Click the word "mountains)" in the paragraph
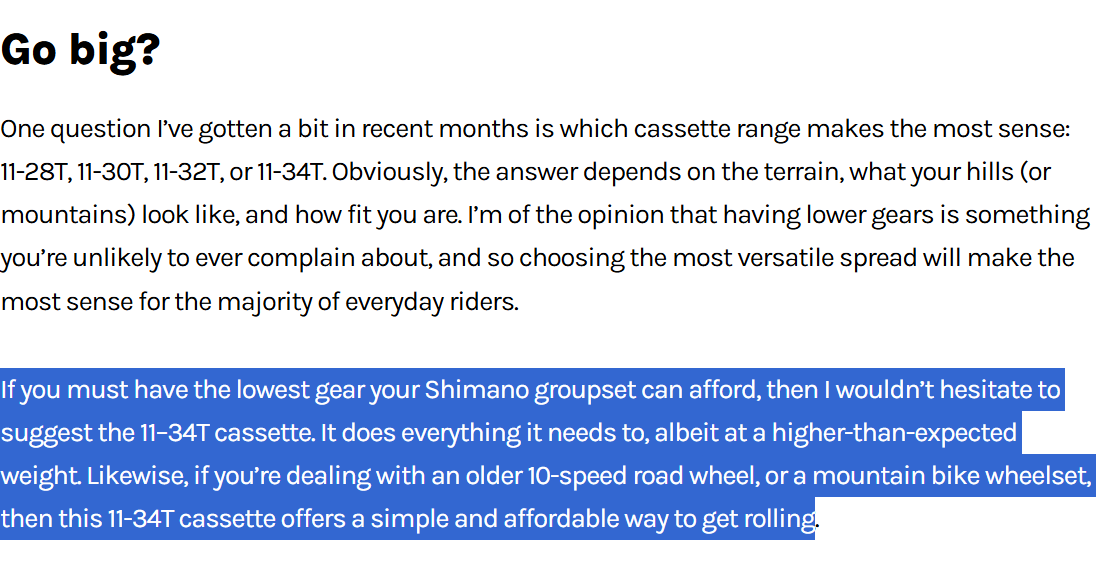This screenshot has height=565, width=1105. click(x=68, y=215)
